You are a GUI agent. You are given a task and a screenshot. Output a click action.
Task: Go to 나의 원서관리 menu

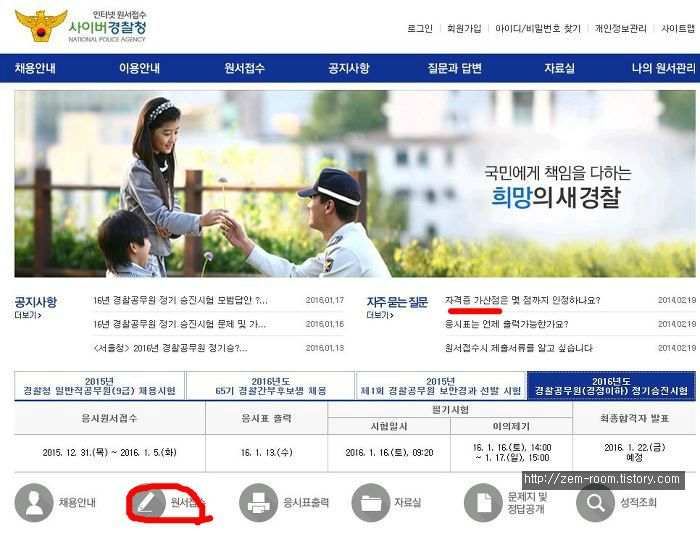pos(663,68)
